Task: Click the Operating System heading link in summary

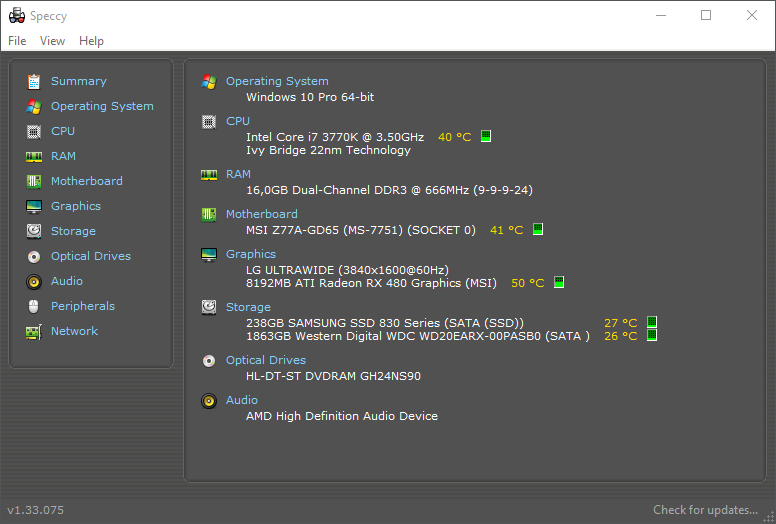Action: click(277, 81)
